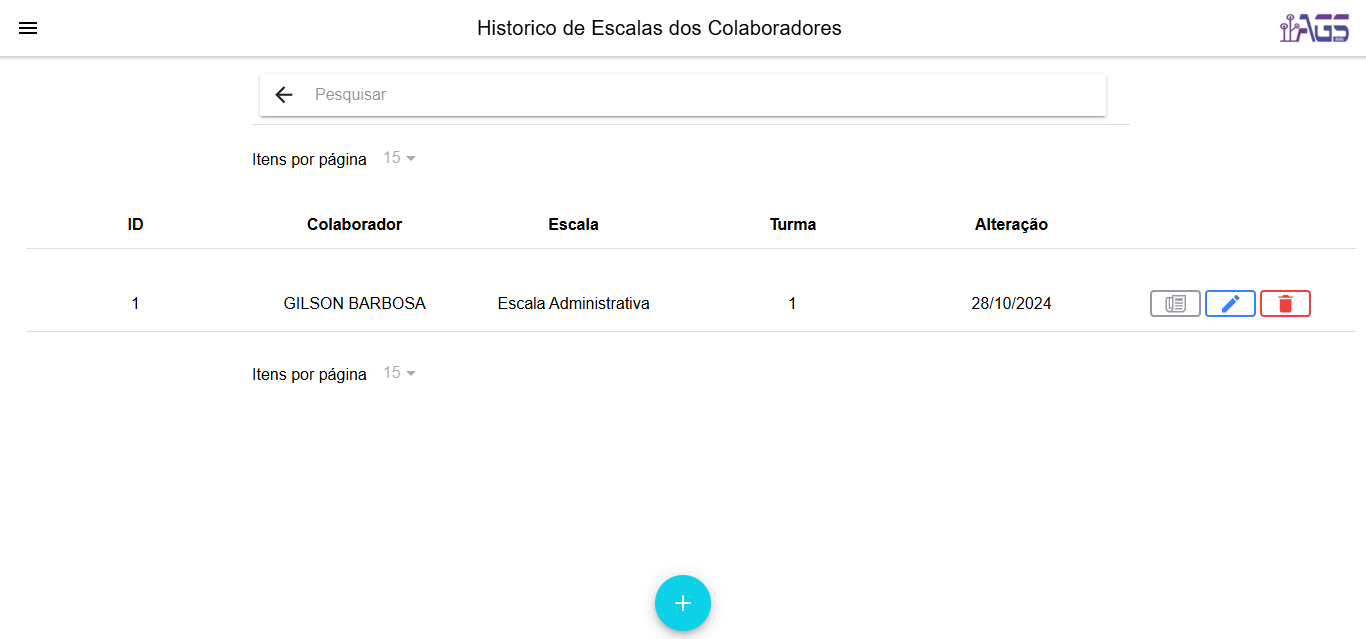Click the 28/10/2024 date cell
This screenshot has width=1366, height=639.
tap(1011, 303)
